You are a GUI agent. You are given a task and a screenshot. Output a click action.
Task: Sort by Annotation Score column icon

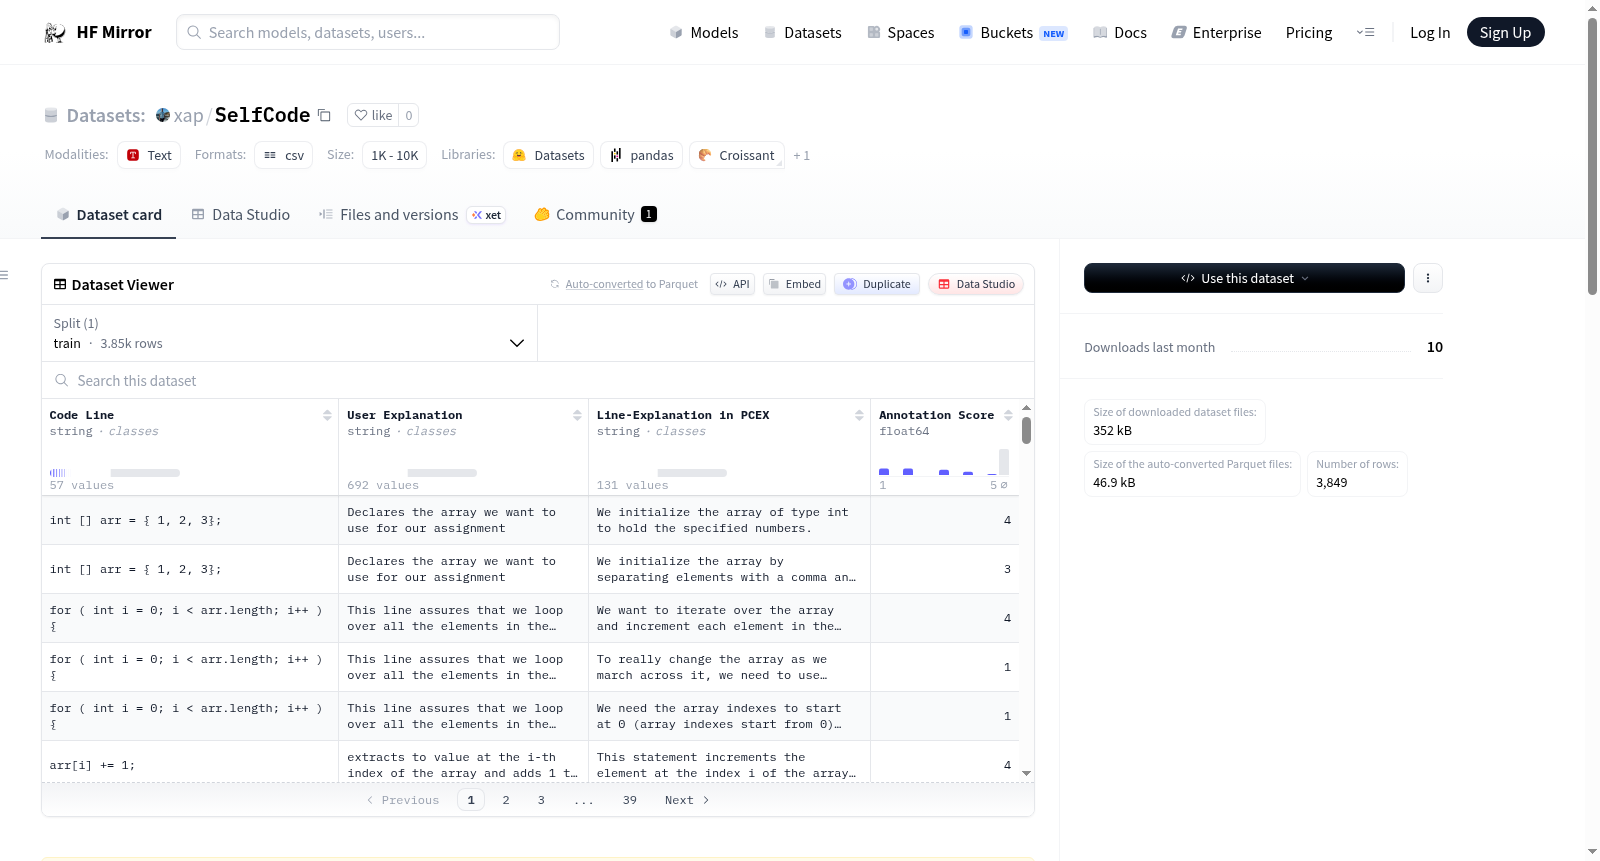click(x=1008, y=415)
